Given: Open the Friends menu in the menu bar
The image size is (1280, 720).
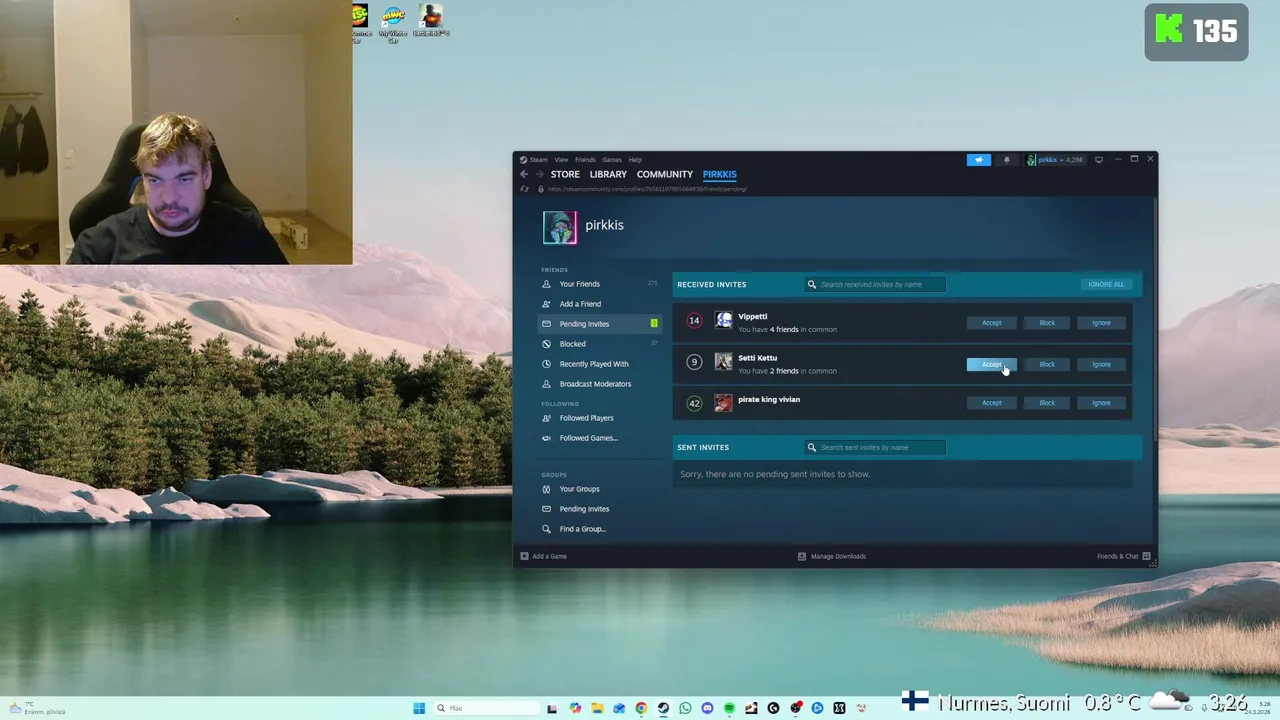Looking at the screenshot, I should coord(585,160).
